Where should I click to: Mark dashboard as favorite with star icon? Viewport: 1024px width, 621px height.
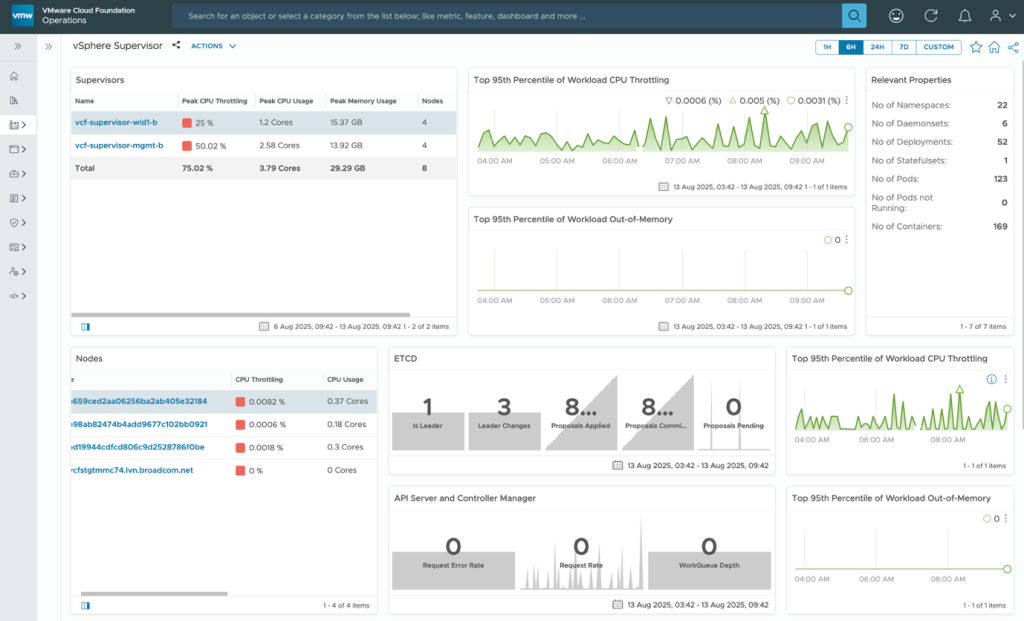click(976, 47)
